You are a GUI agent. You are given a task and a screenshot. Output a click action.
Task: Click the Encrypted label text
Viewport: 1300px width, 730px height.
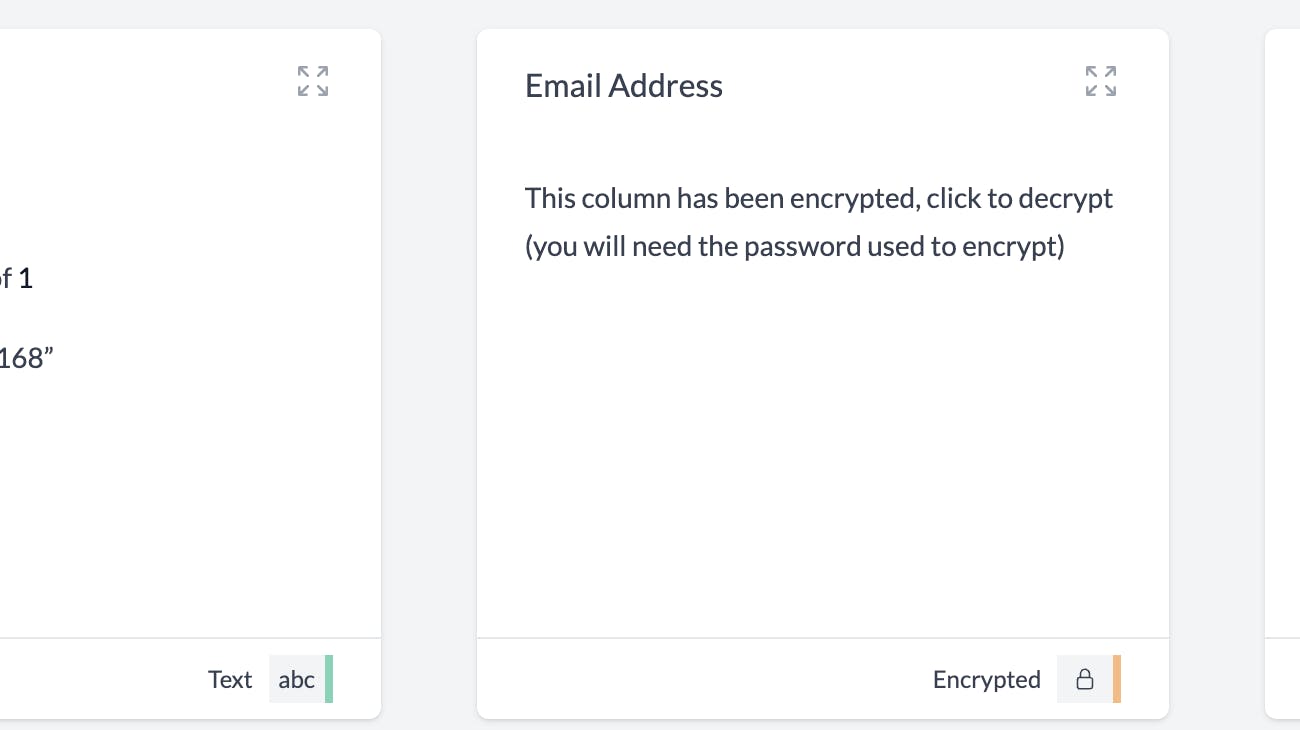(x=986, y=679)
